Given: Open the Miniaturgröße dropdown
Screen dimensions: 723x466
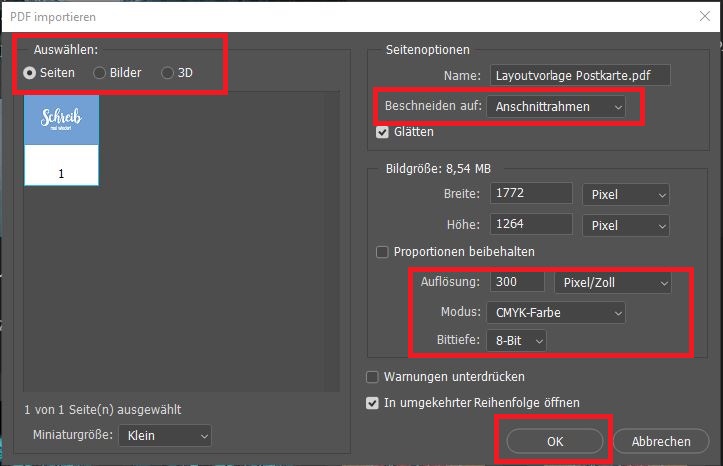Looking at the screenshot, I should (x=165, y=436).
